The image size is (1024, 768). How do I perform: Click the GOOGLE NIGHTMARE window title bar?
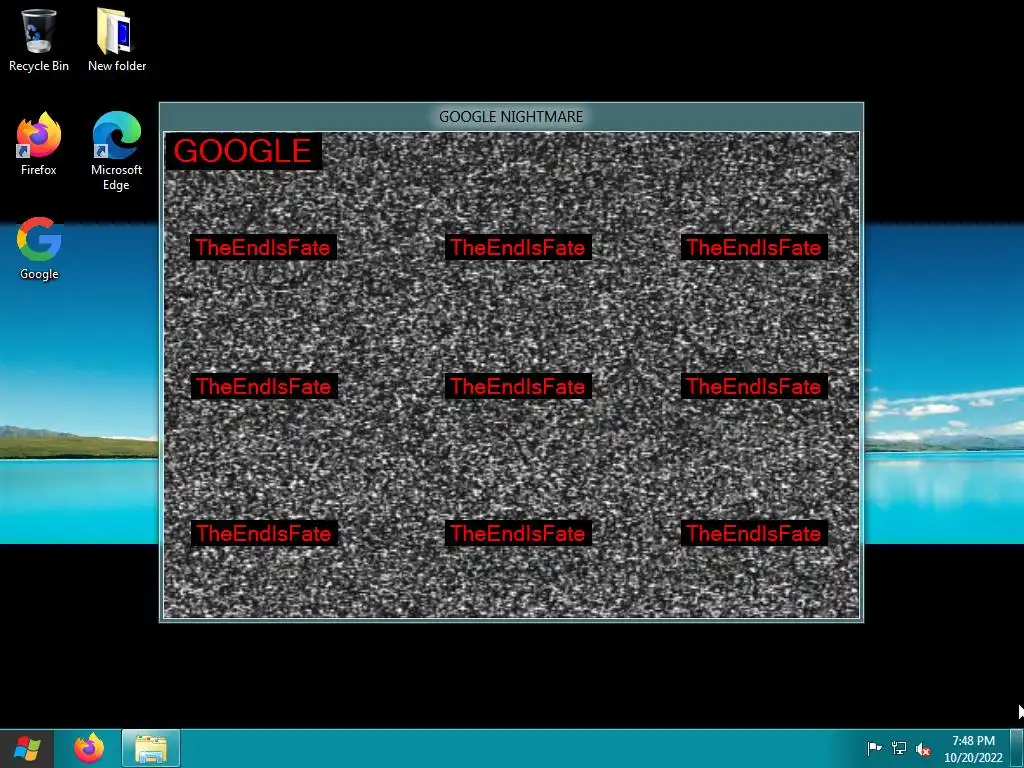pos(511,117)
